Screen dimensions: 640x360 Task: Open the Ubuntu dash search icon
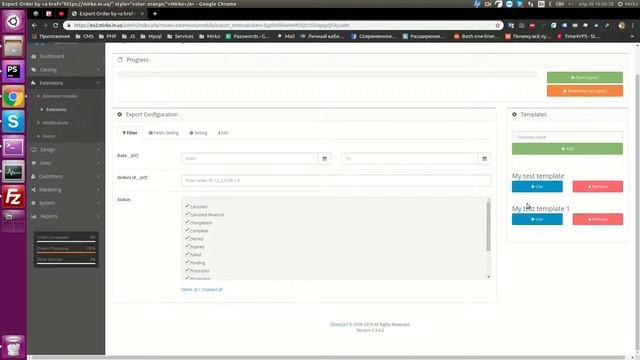pyautogui.click(x=13, y=21)
